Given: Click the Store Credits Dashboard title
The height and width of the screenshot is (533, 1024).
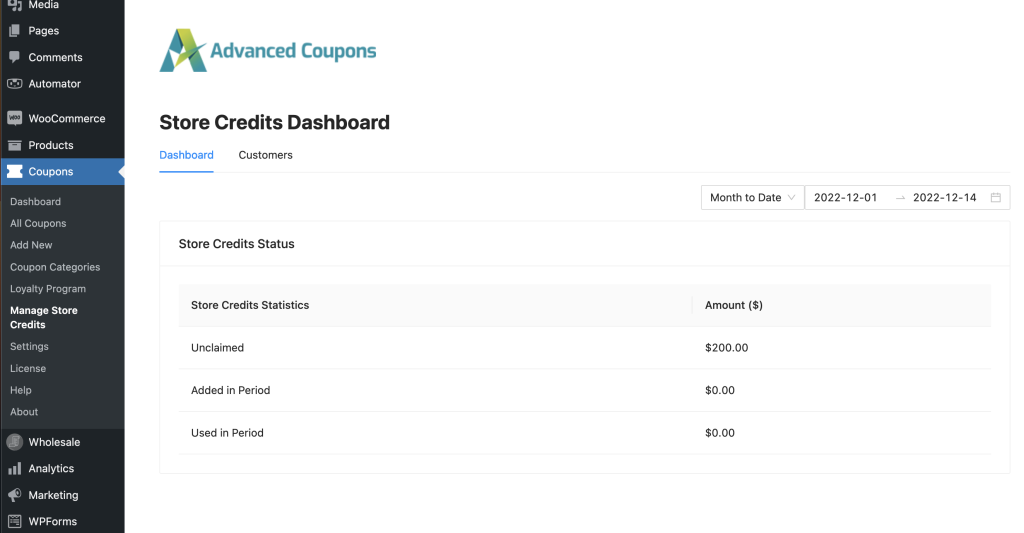Looking at the screenshot, I should point(274,122).
